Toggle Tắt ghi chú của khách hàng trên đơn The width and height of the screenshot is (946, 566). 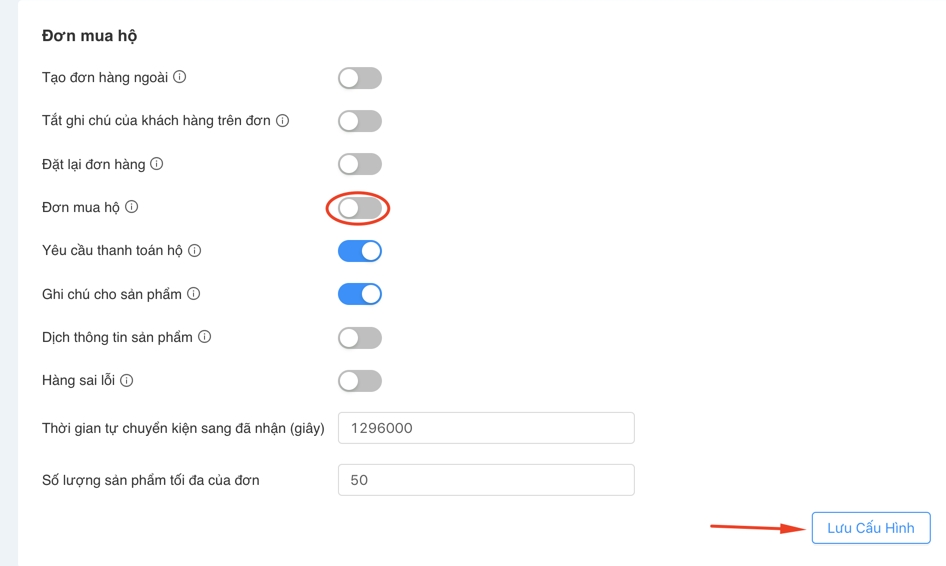coord(359,121)
